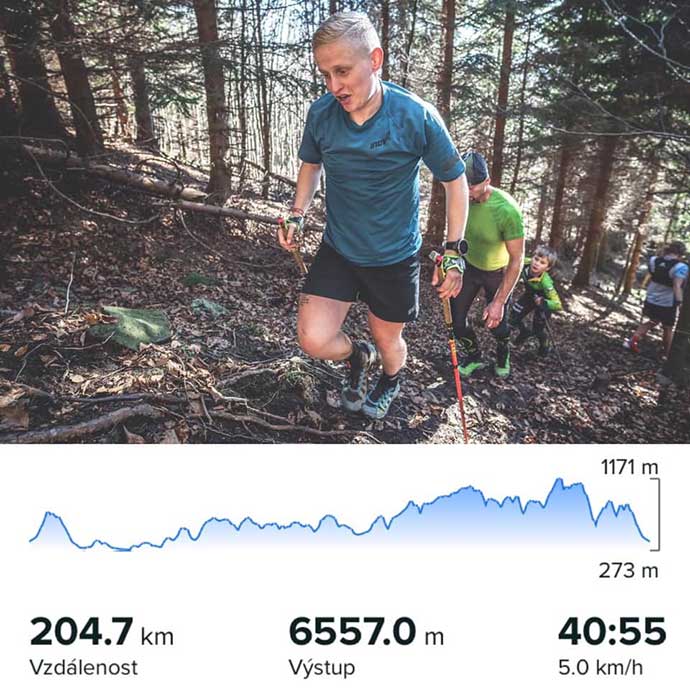Screen dimensions: 690x690
Task: Click the sports watch on runner's wrist
Action: coord(456,247)
